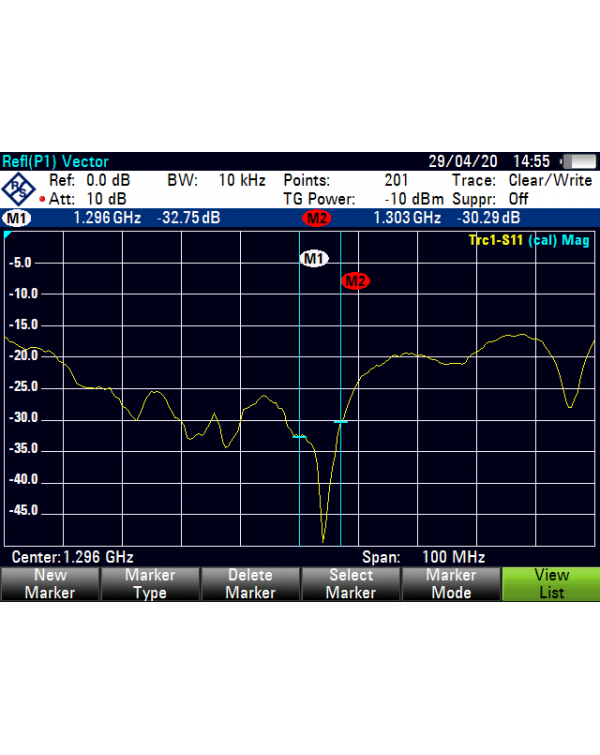Click the M1 badge in marker info bar

(17, 218)
